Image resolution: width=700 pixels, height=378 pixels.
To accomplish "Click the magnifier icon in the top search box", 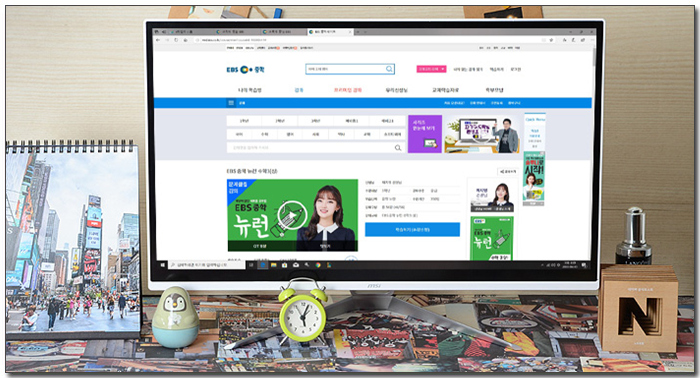I will pos(389,69).
